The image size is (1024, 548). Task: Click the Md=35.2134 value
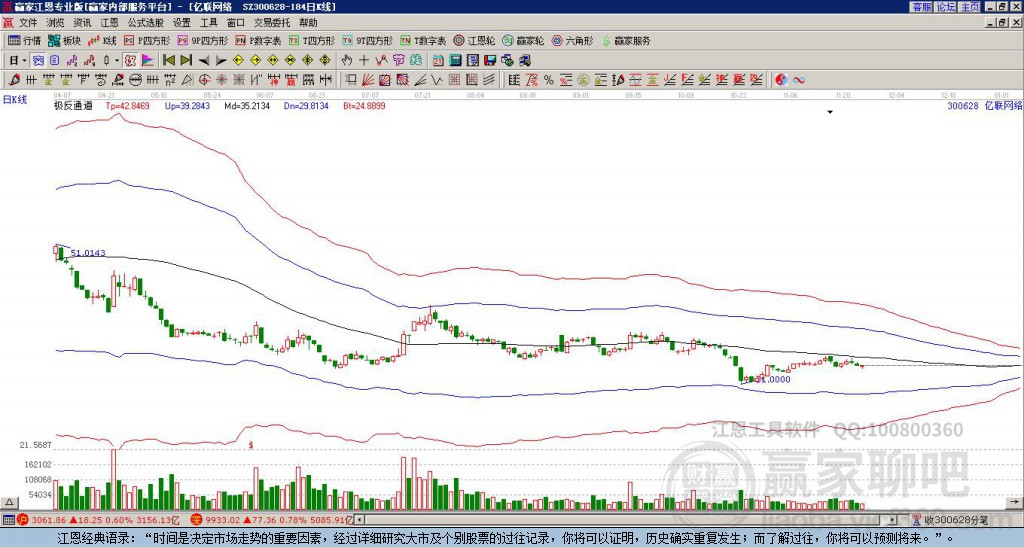[x=247, y=106]
